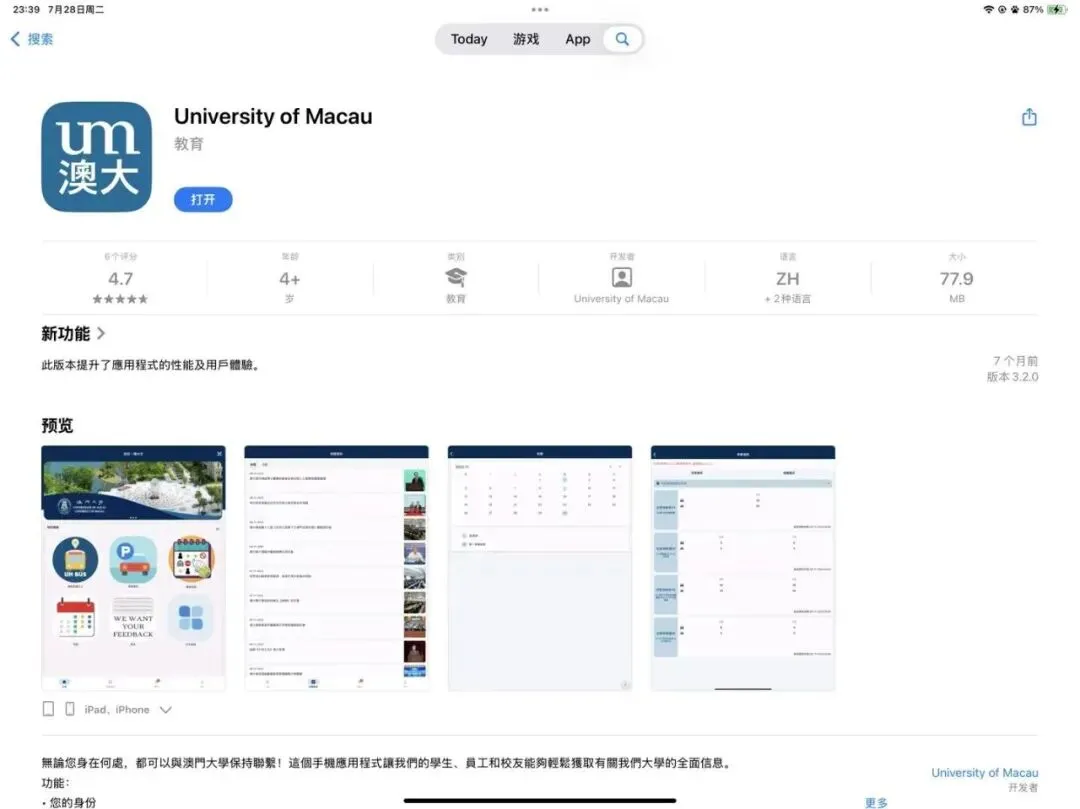Tap the + 2种语言 label
1080x809 pixels.
tap(788, 299)
